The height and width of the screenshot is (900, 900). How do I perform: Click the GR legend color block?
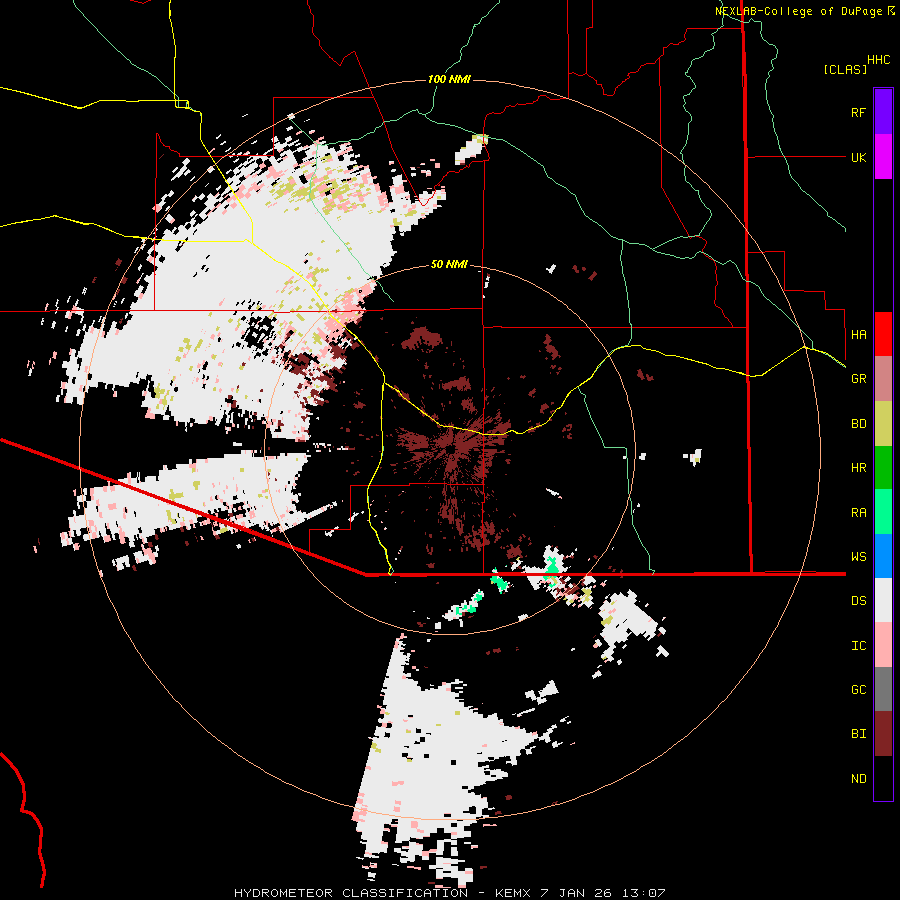pos(883,378)
